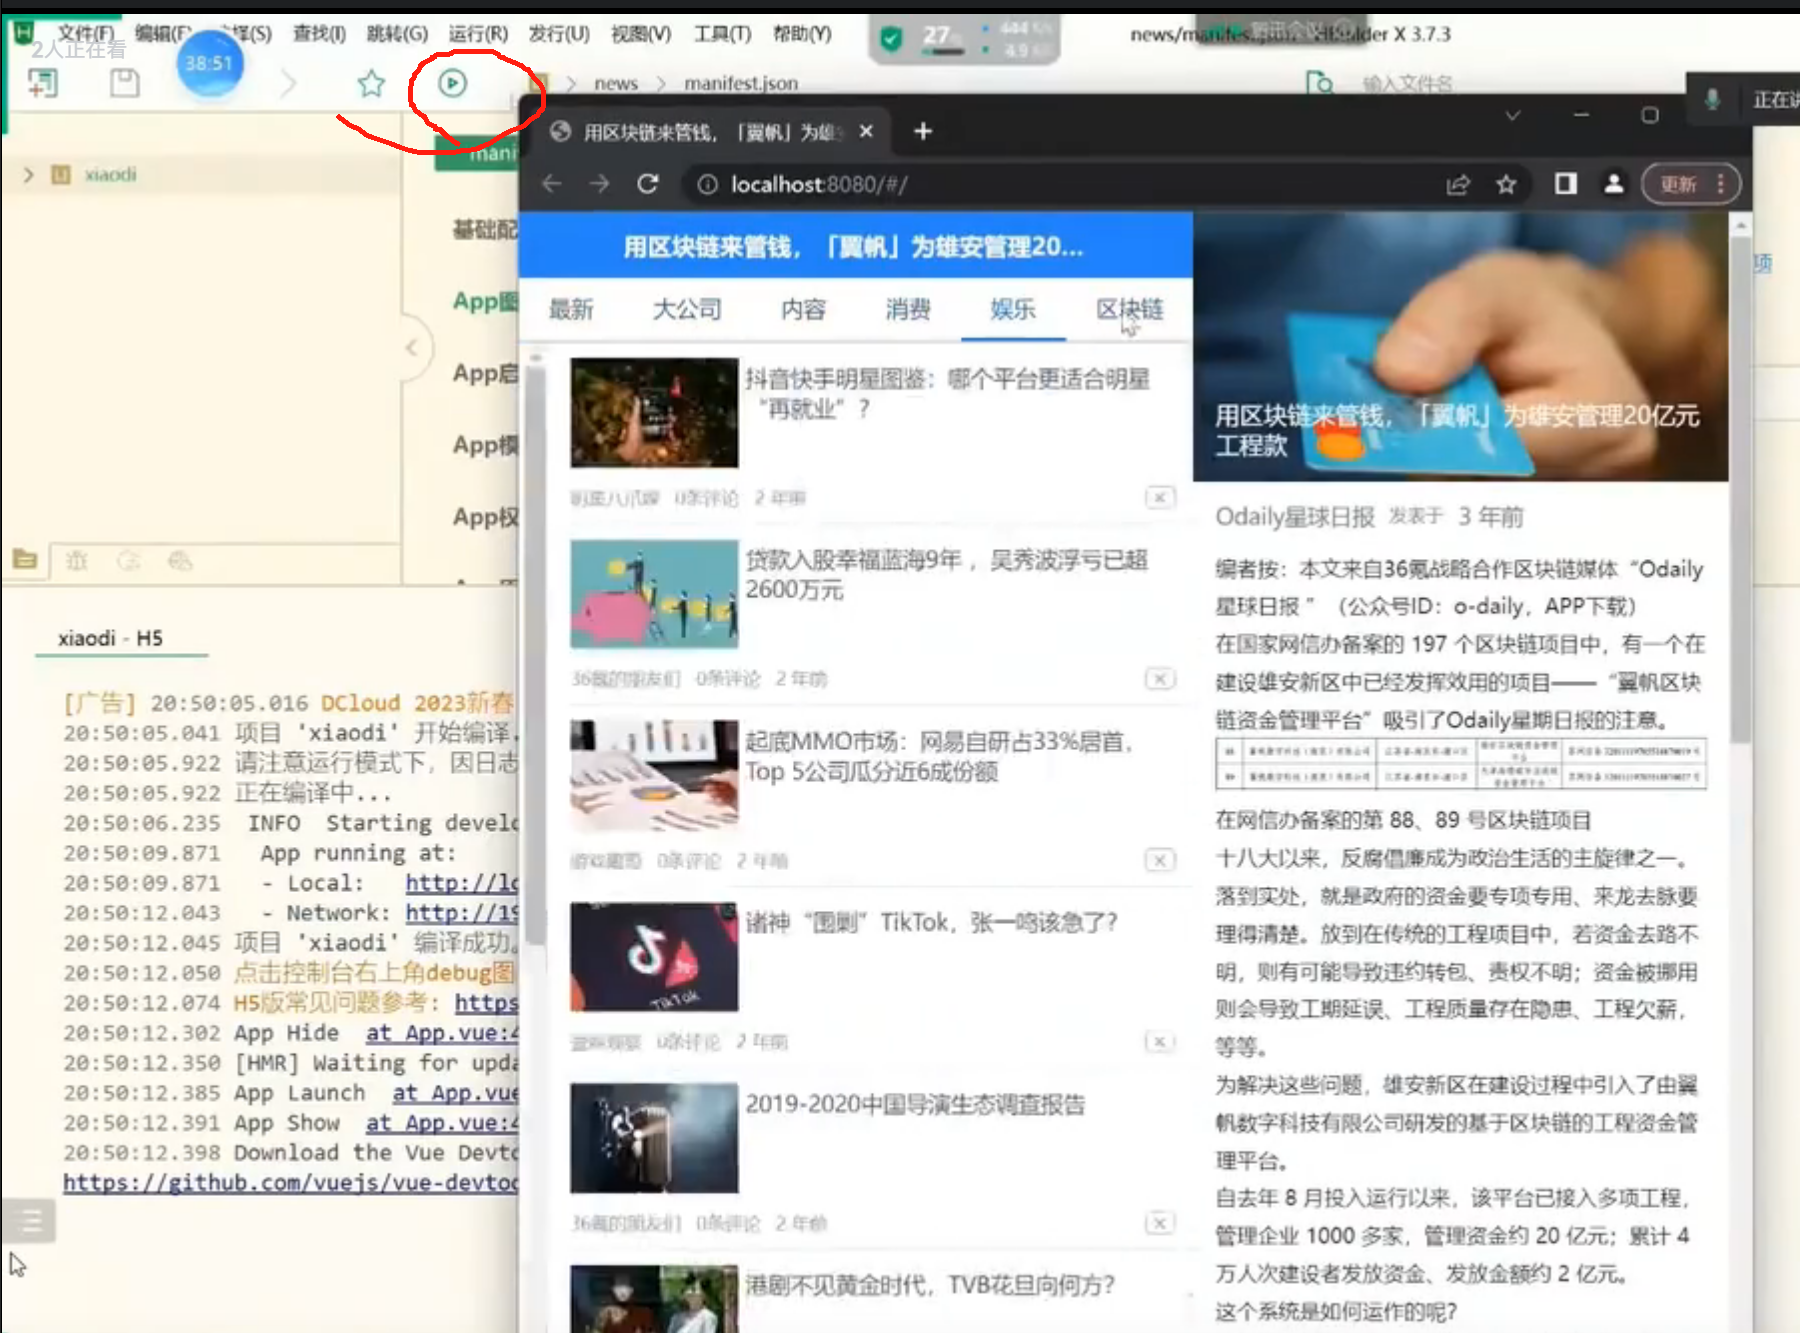The width and height of the screenshot is (1800, 1333).
Task: Click the news breadcrumb in HBuilder path
Action: 616,84
